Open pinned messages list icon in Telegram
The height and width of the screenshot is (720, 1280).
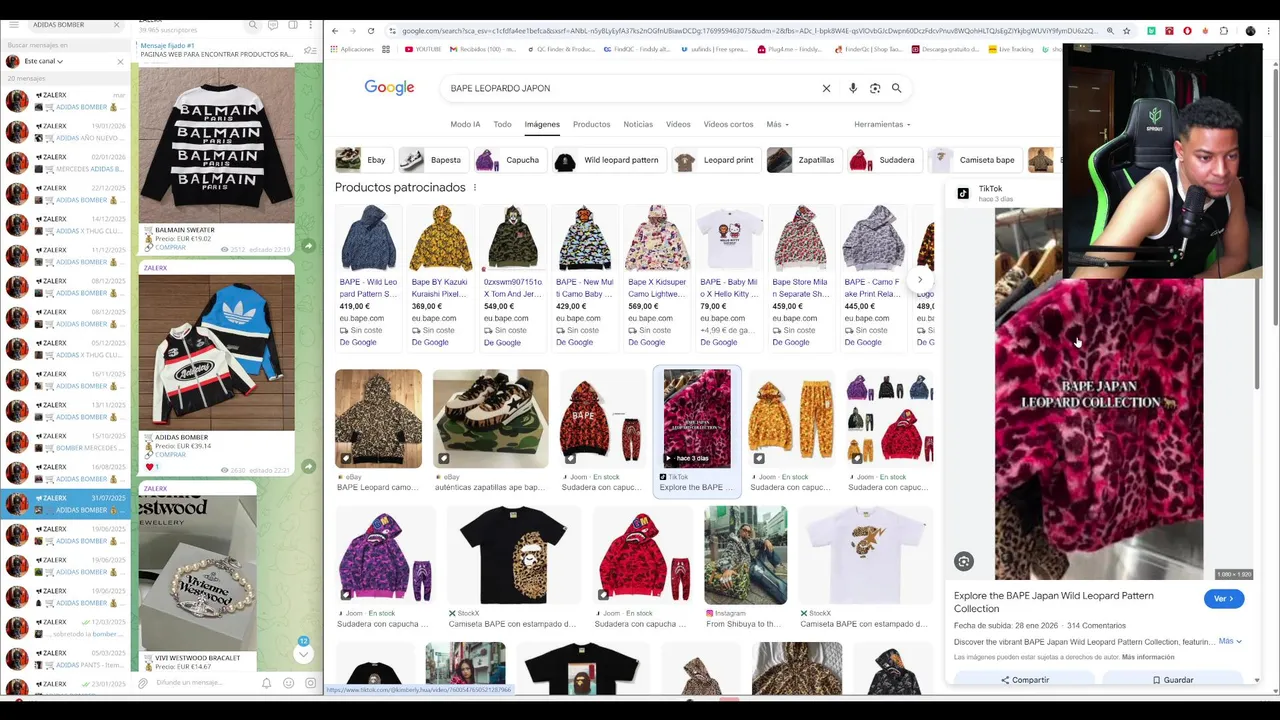(x=310, y=50)
